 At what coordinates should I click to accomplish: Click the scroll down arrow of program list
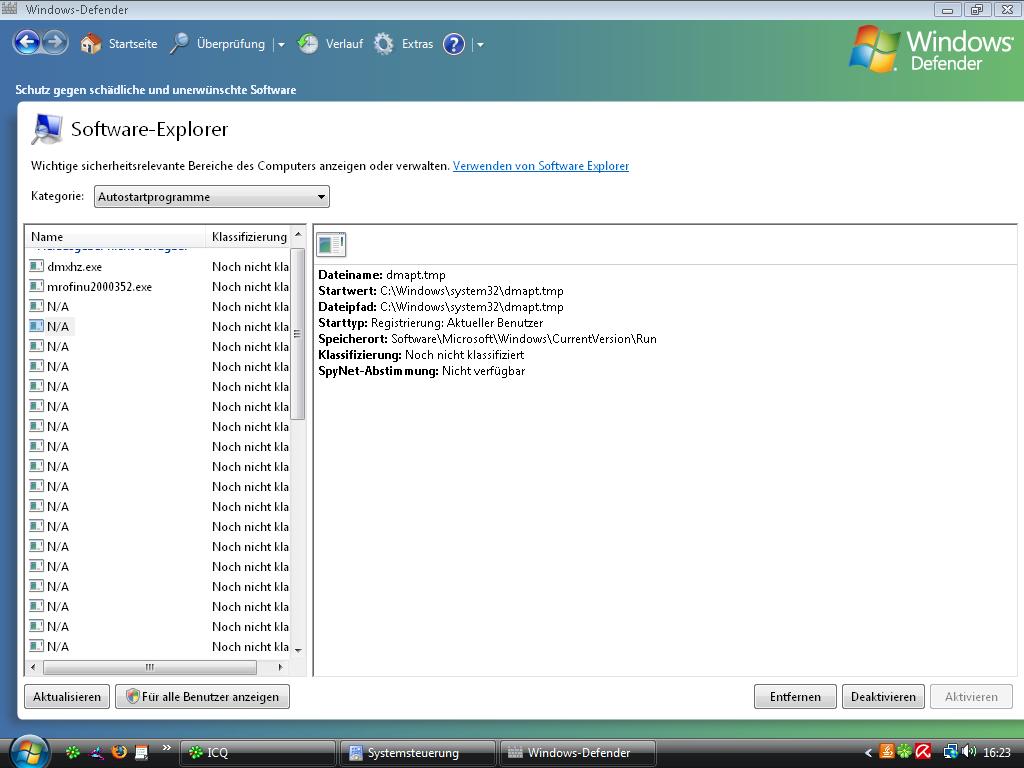point(298,650)
